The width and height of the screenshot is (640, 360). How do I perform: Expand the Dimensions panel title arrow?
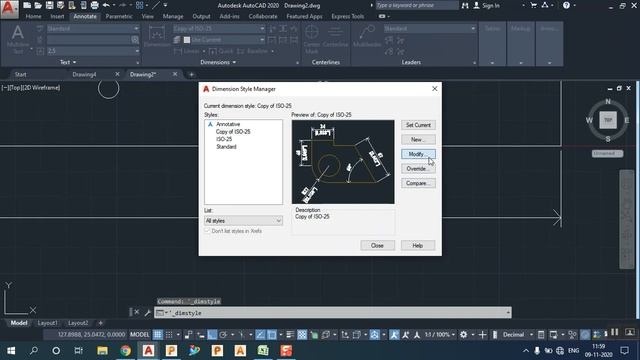click(234, 62)
